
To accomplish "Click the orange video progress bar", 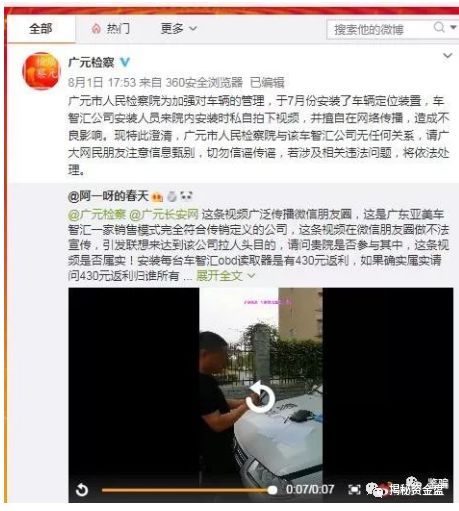I will (189, 490).
